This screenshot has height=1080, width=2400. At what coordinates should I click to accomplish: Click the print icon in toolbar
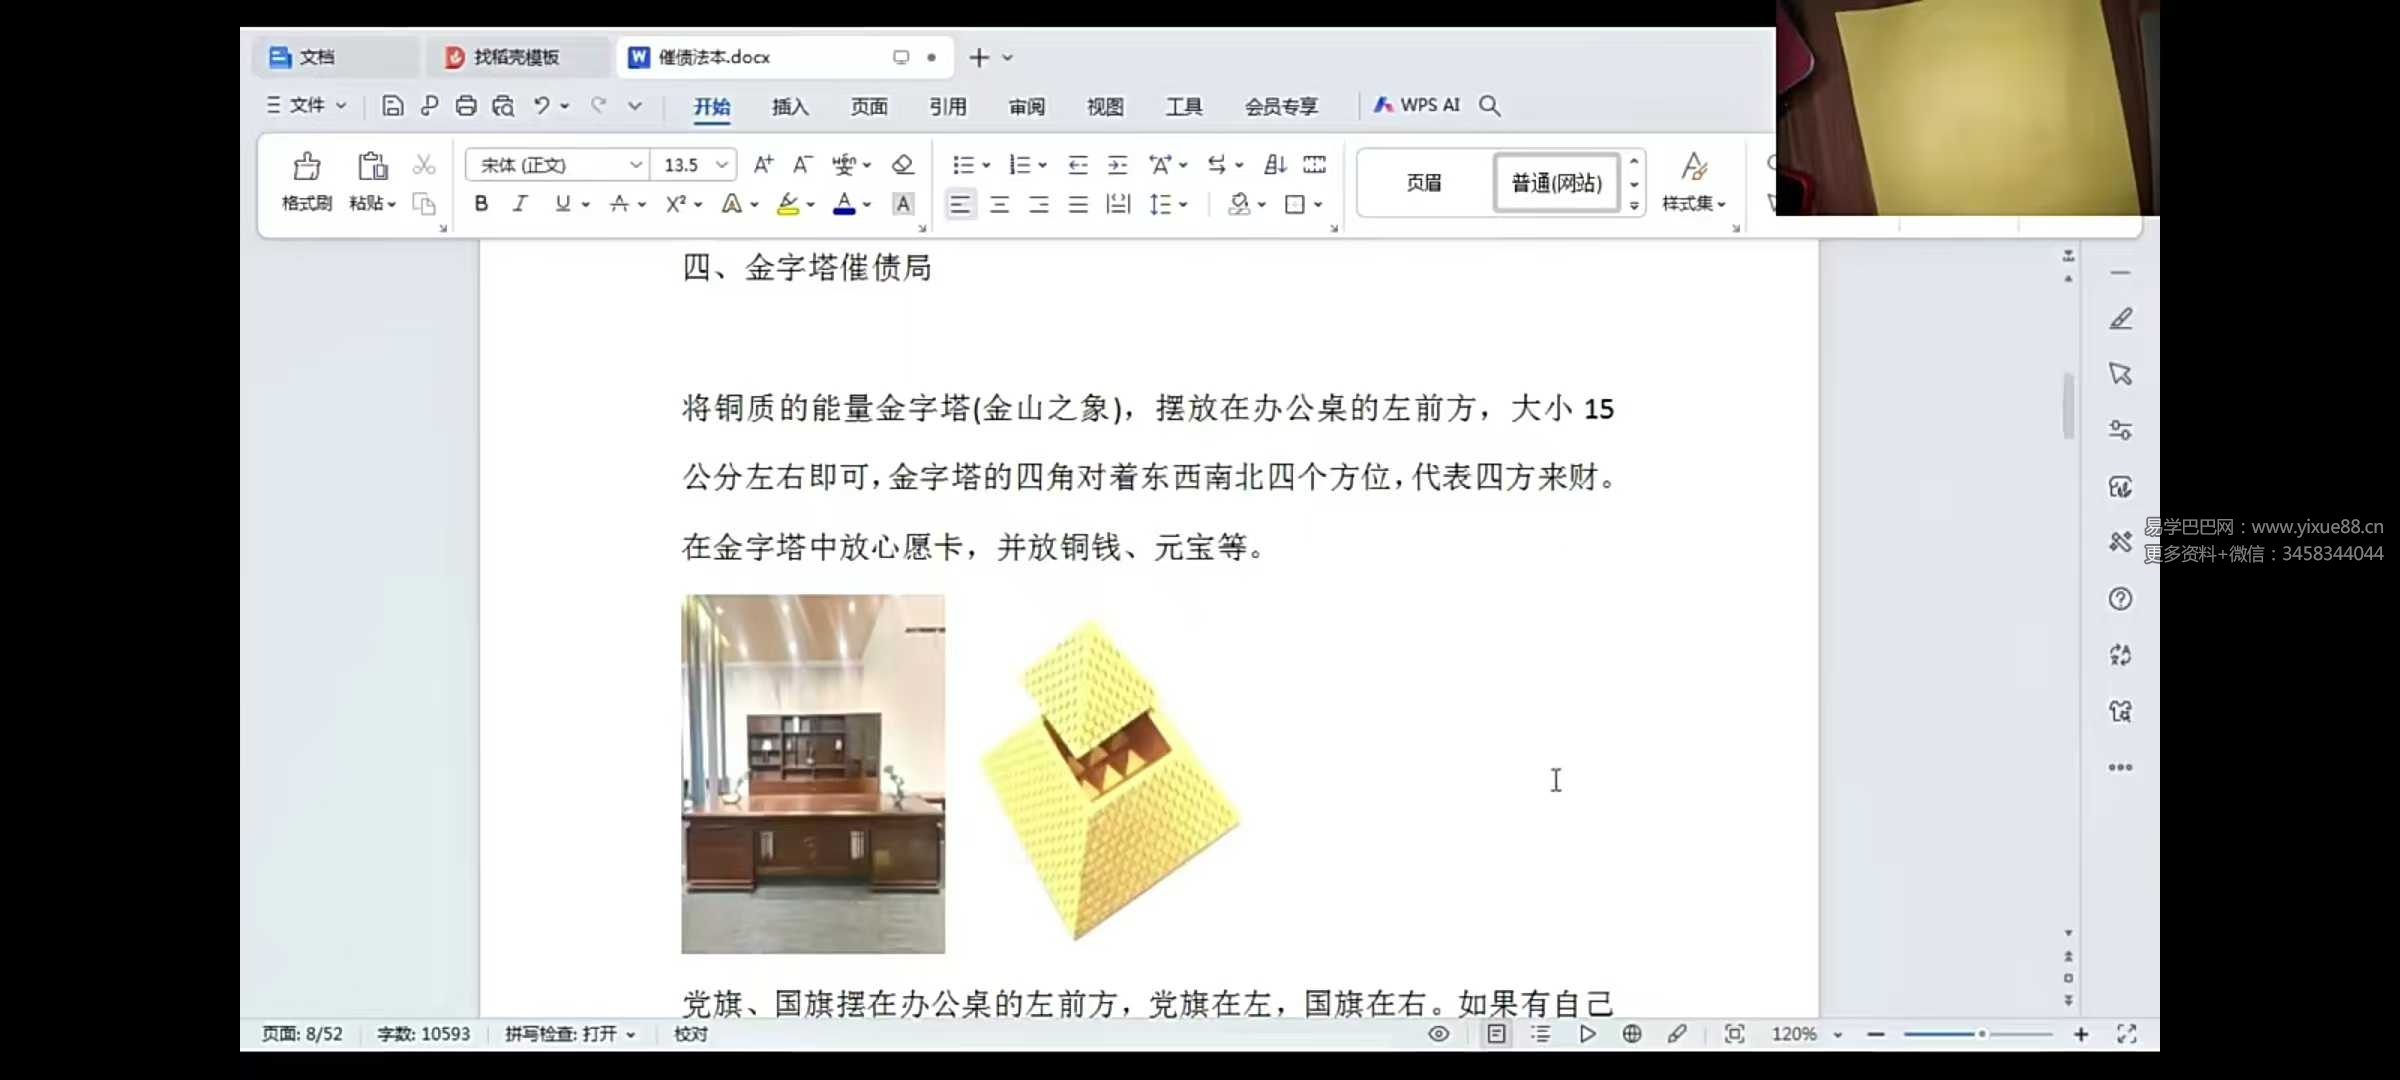click(466, 106)
